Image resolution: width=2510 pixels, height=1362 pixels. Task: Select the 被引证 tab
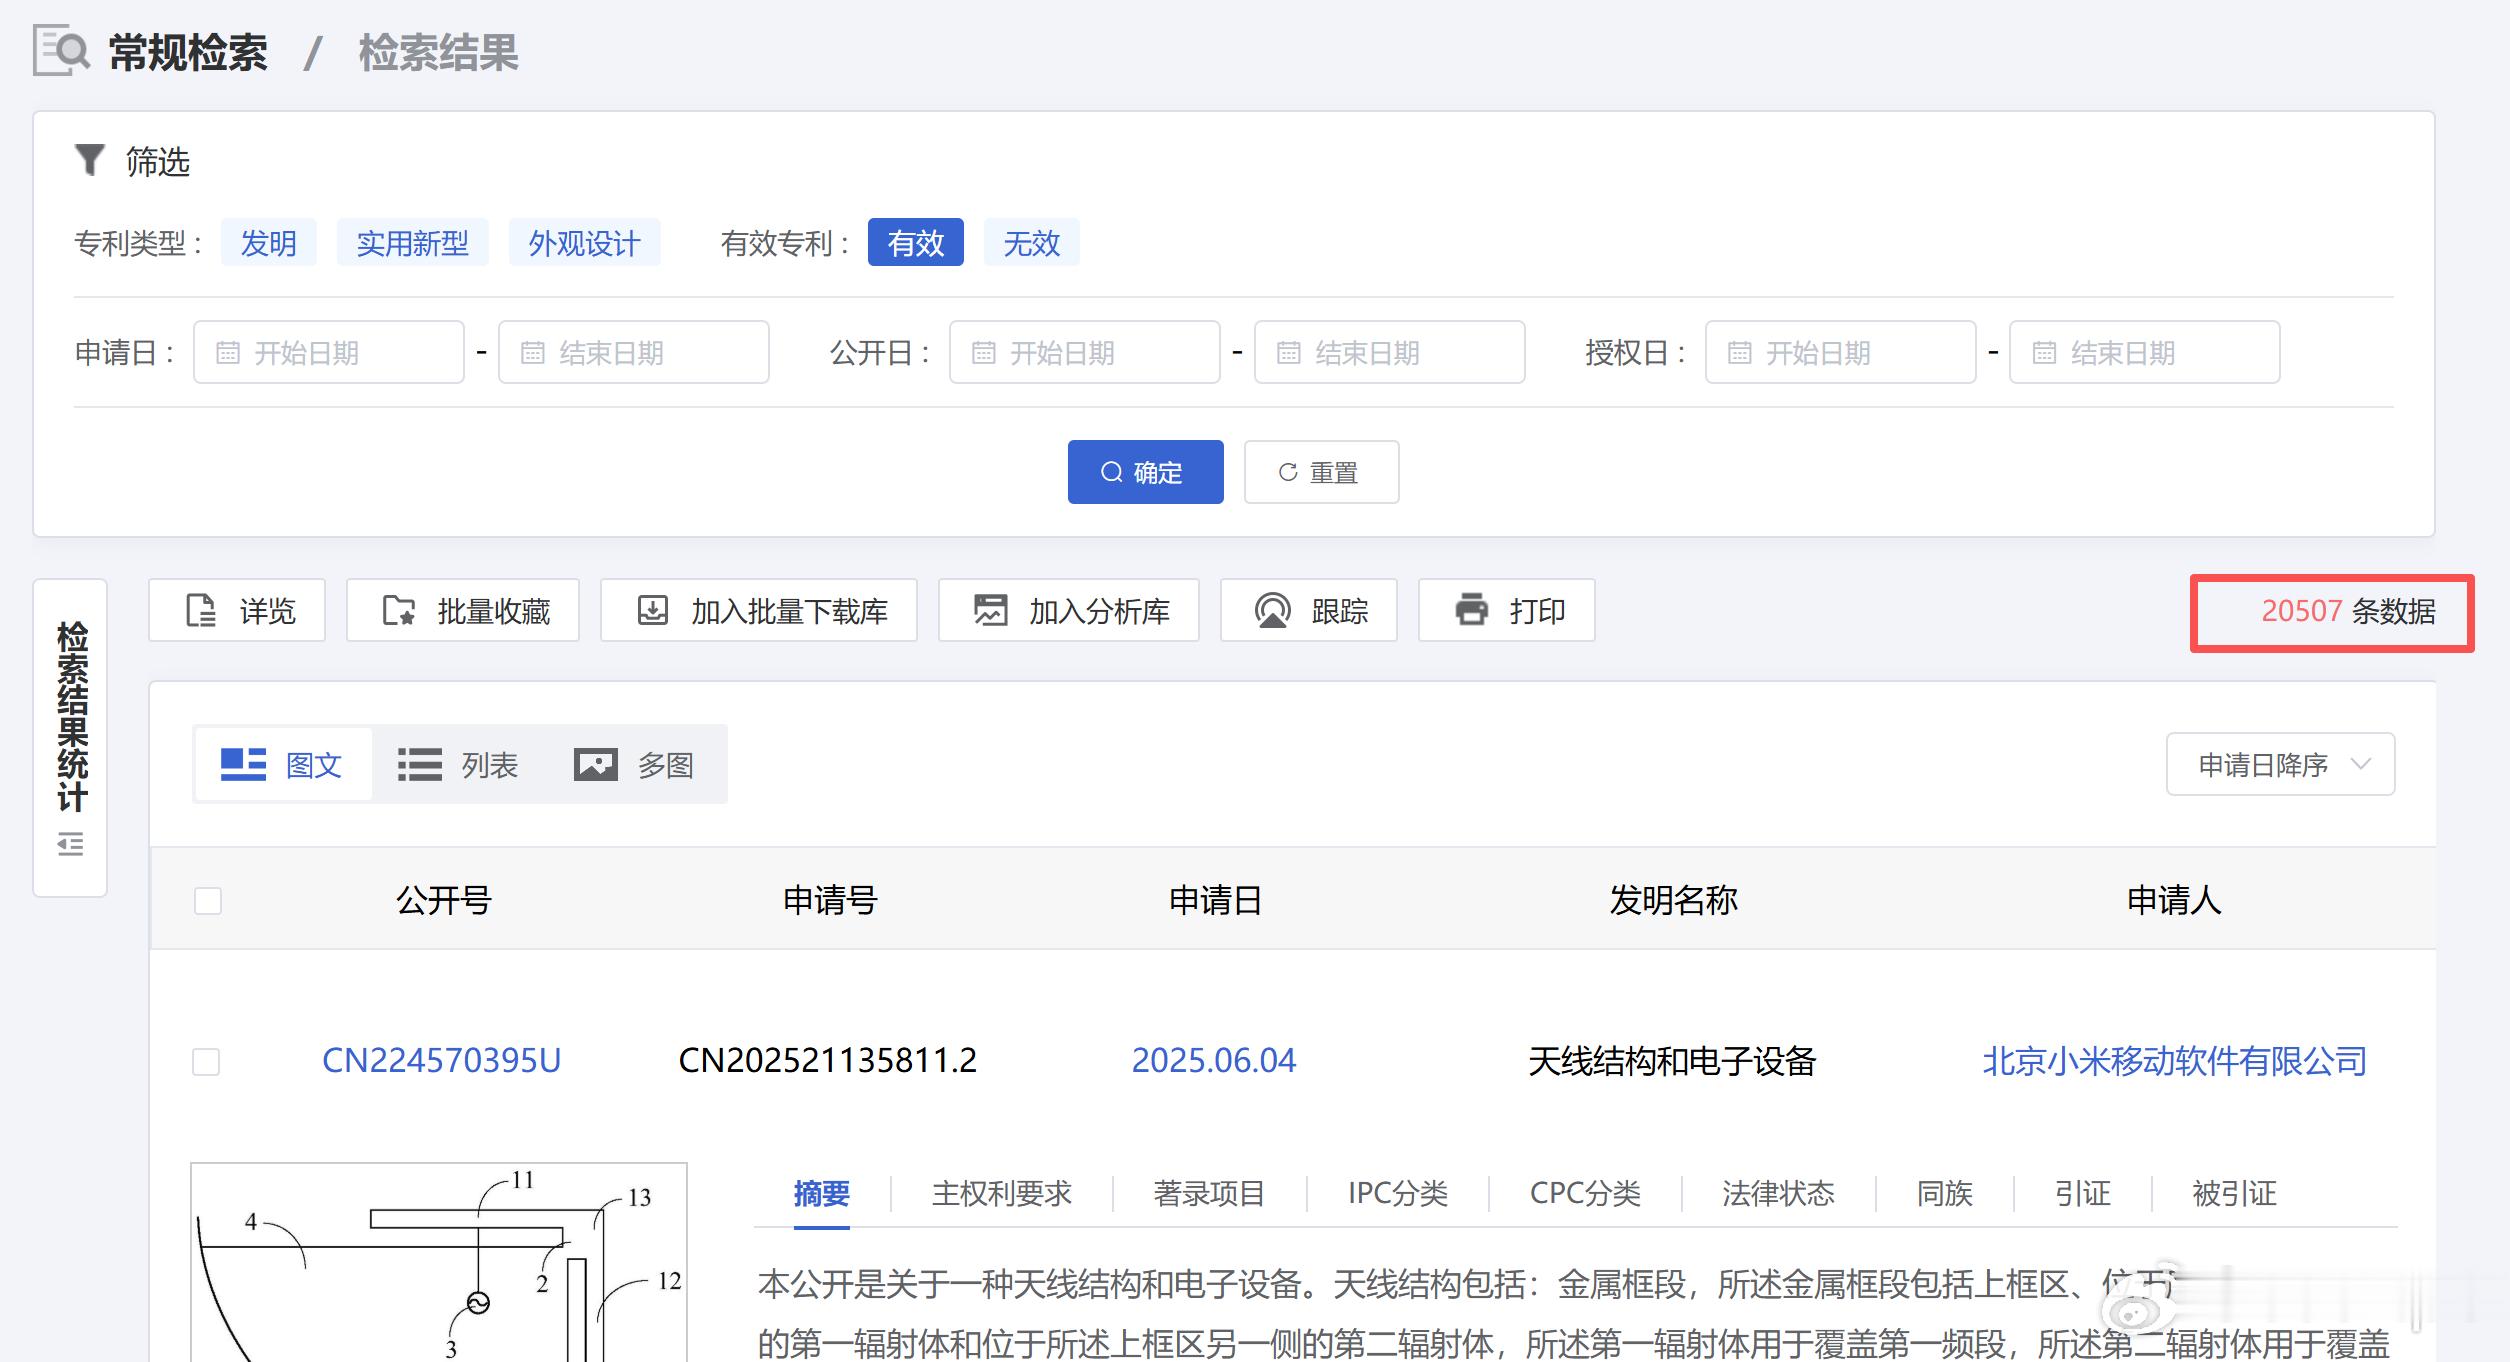coord(2234,1194)
